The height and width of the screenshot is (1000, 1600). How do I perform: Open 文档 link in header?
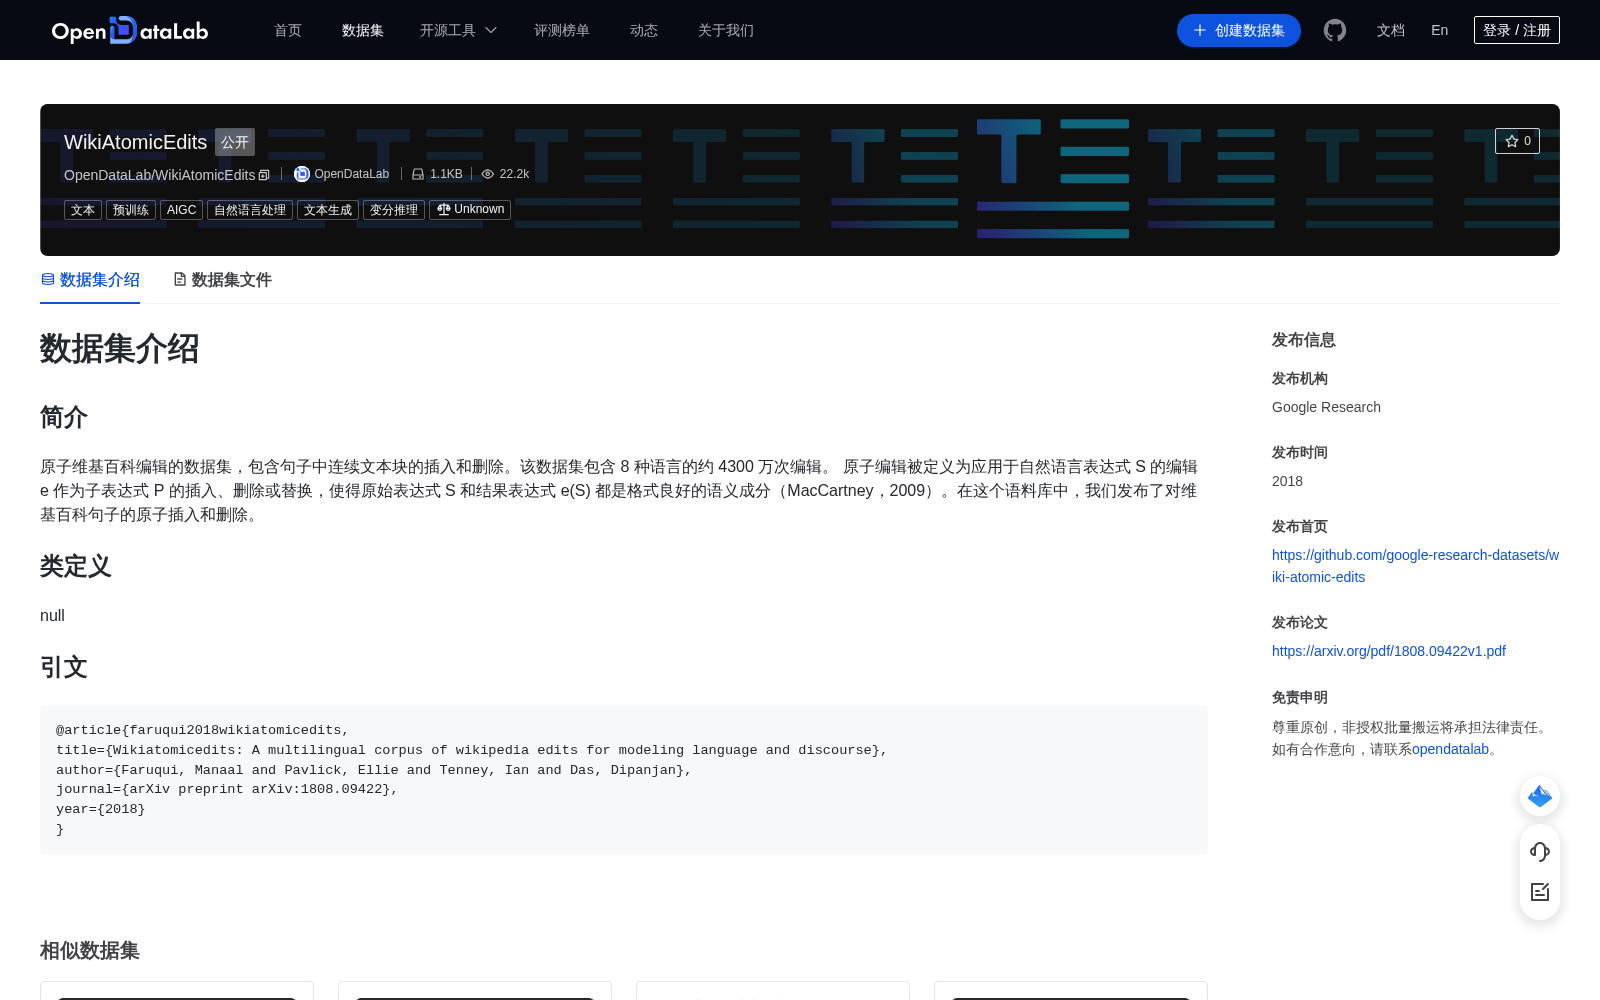click(x=1391, y=30)
